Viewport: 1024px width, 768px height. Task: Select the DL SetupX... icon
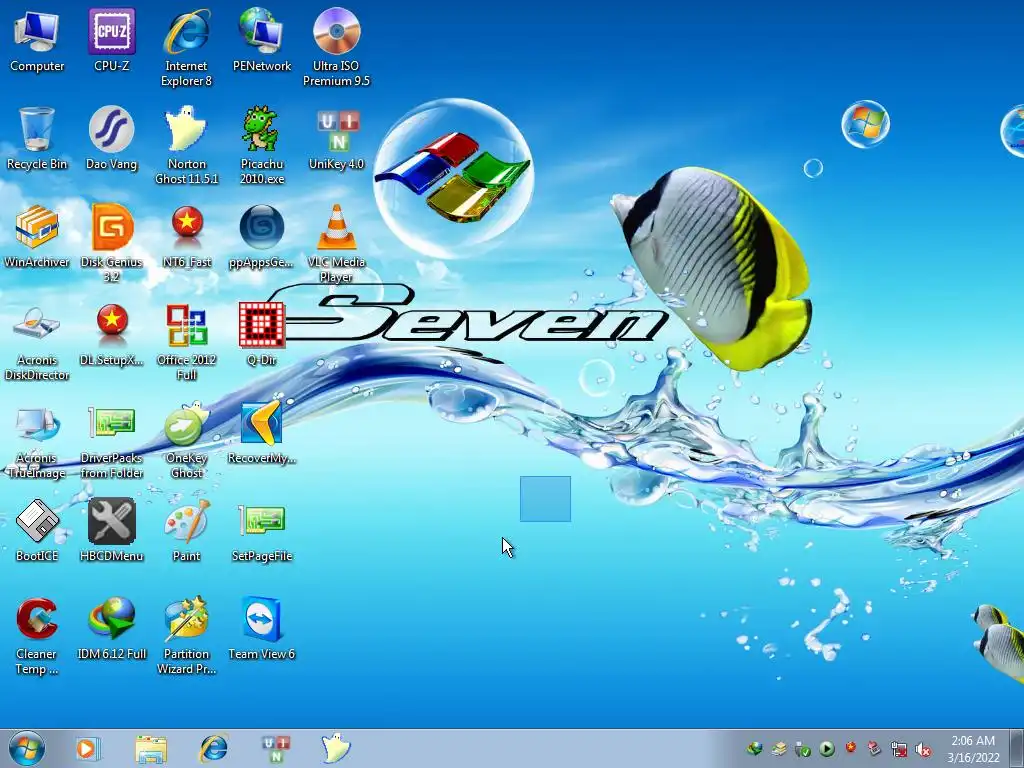(x=112, y=334)
